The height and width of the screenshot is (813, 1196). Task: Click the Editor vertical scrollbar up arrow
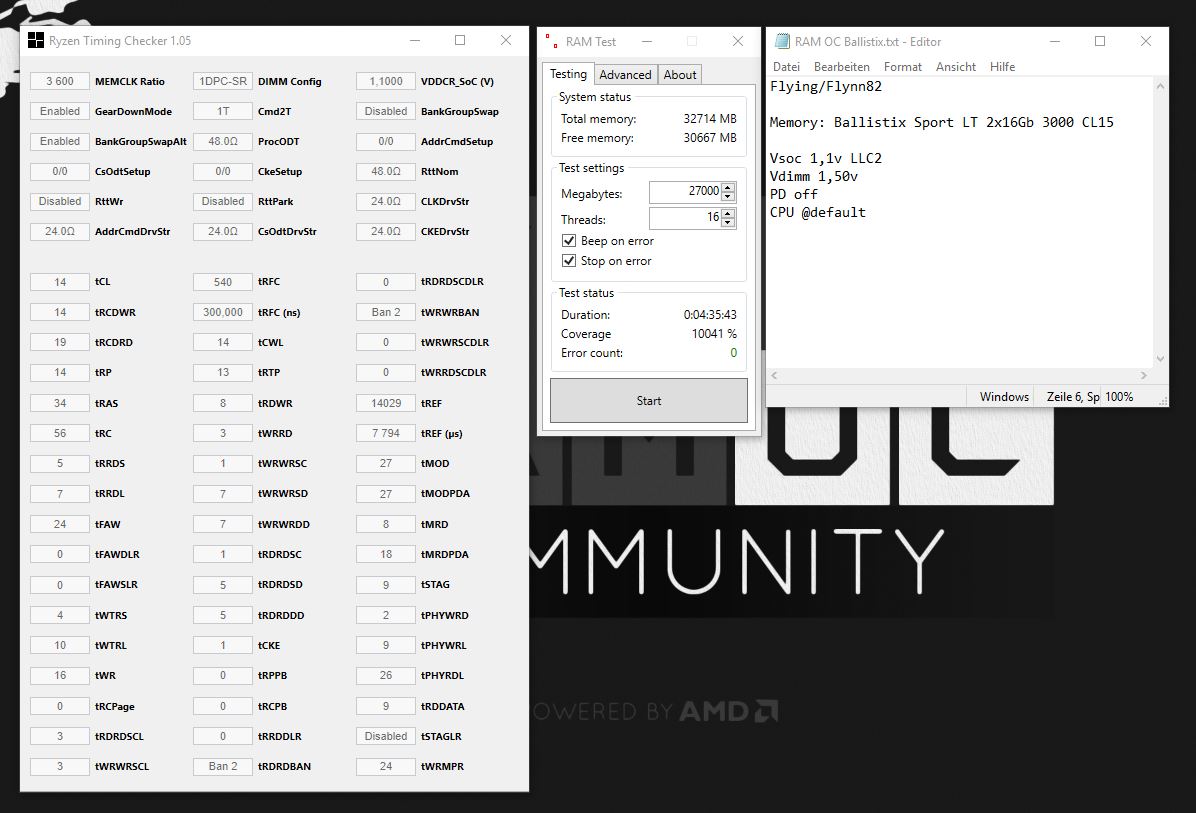[1160, 86]
